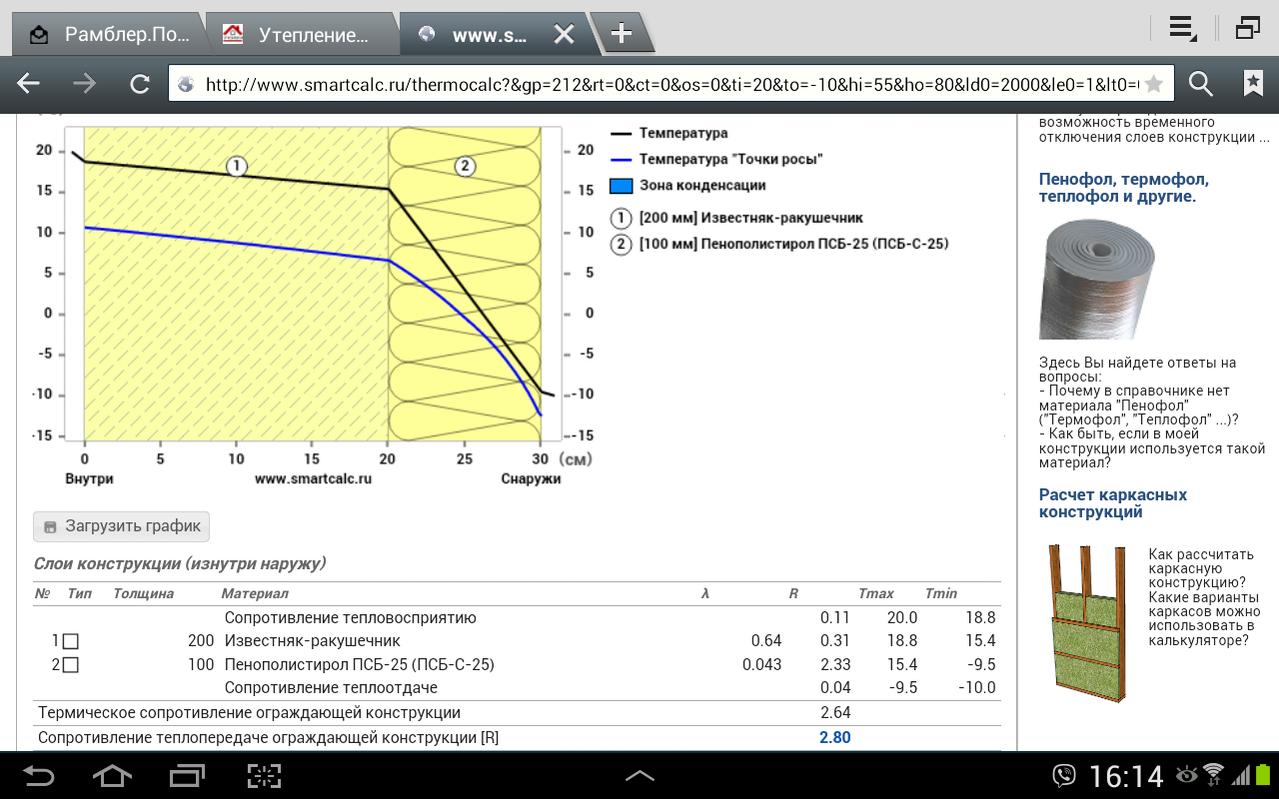This screenshot has height=799, width=1279.
Task: Toggle checkbox for layer 2 Пенополистирол
Action: [x=70, y=665]
